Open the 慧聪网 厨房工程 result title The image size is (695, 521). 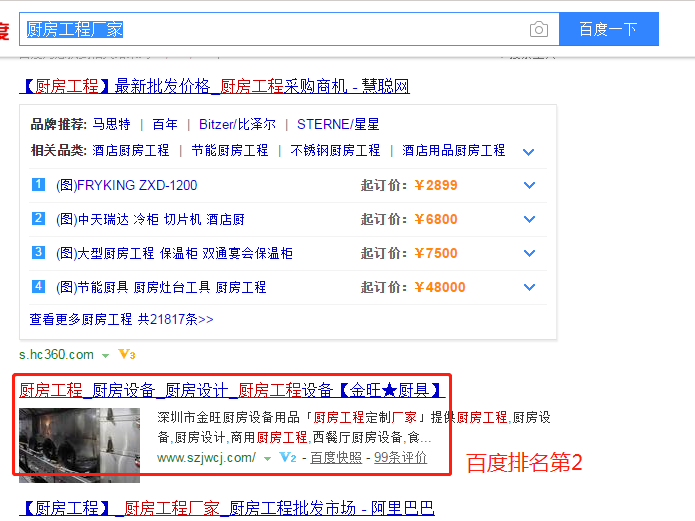coord(214,86)
